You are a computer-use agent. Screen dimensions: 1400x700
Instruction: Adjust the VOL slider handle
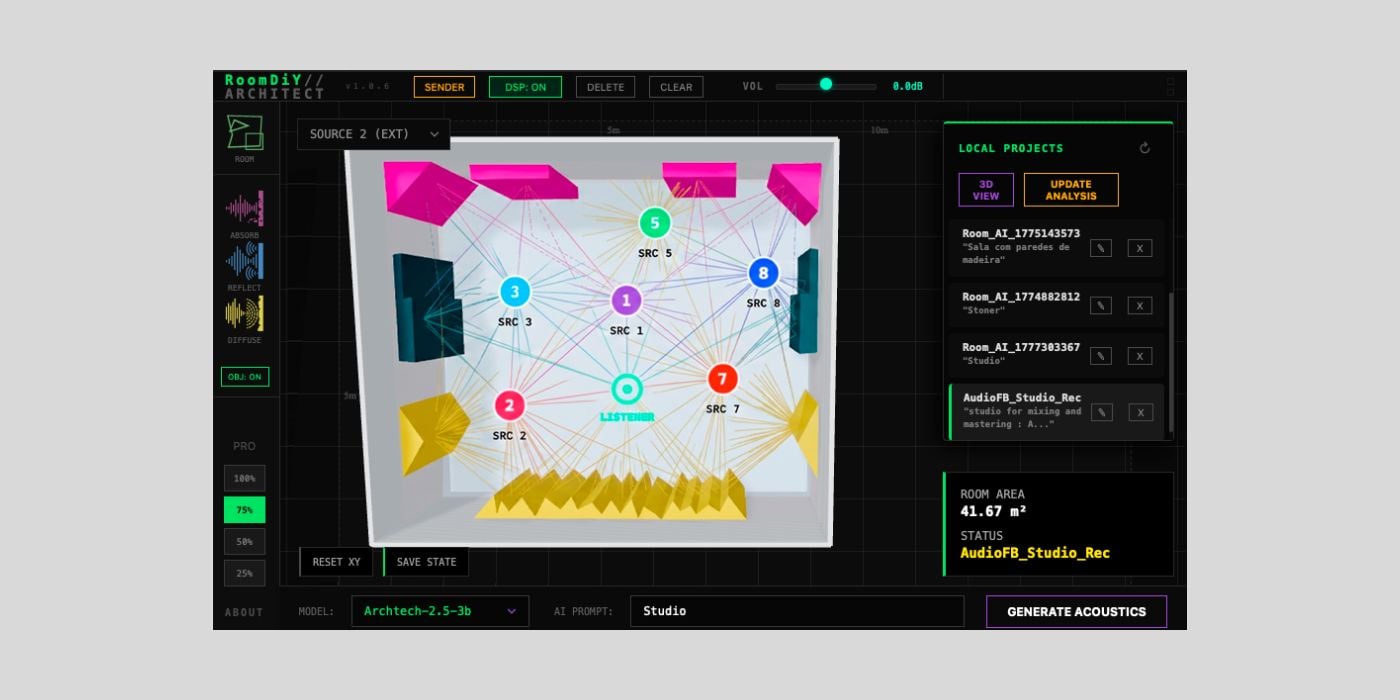(x=826, y=84)
